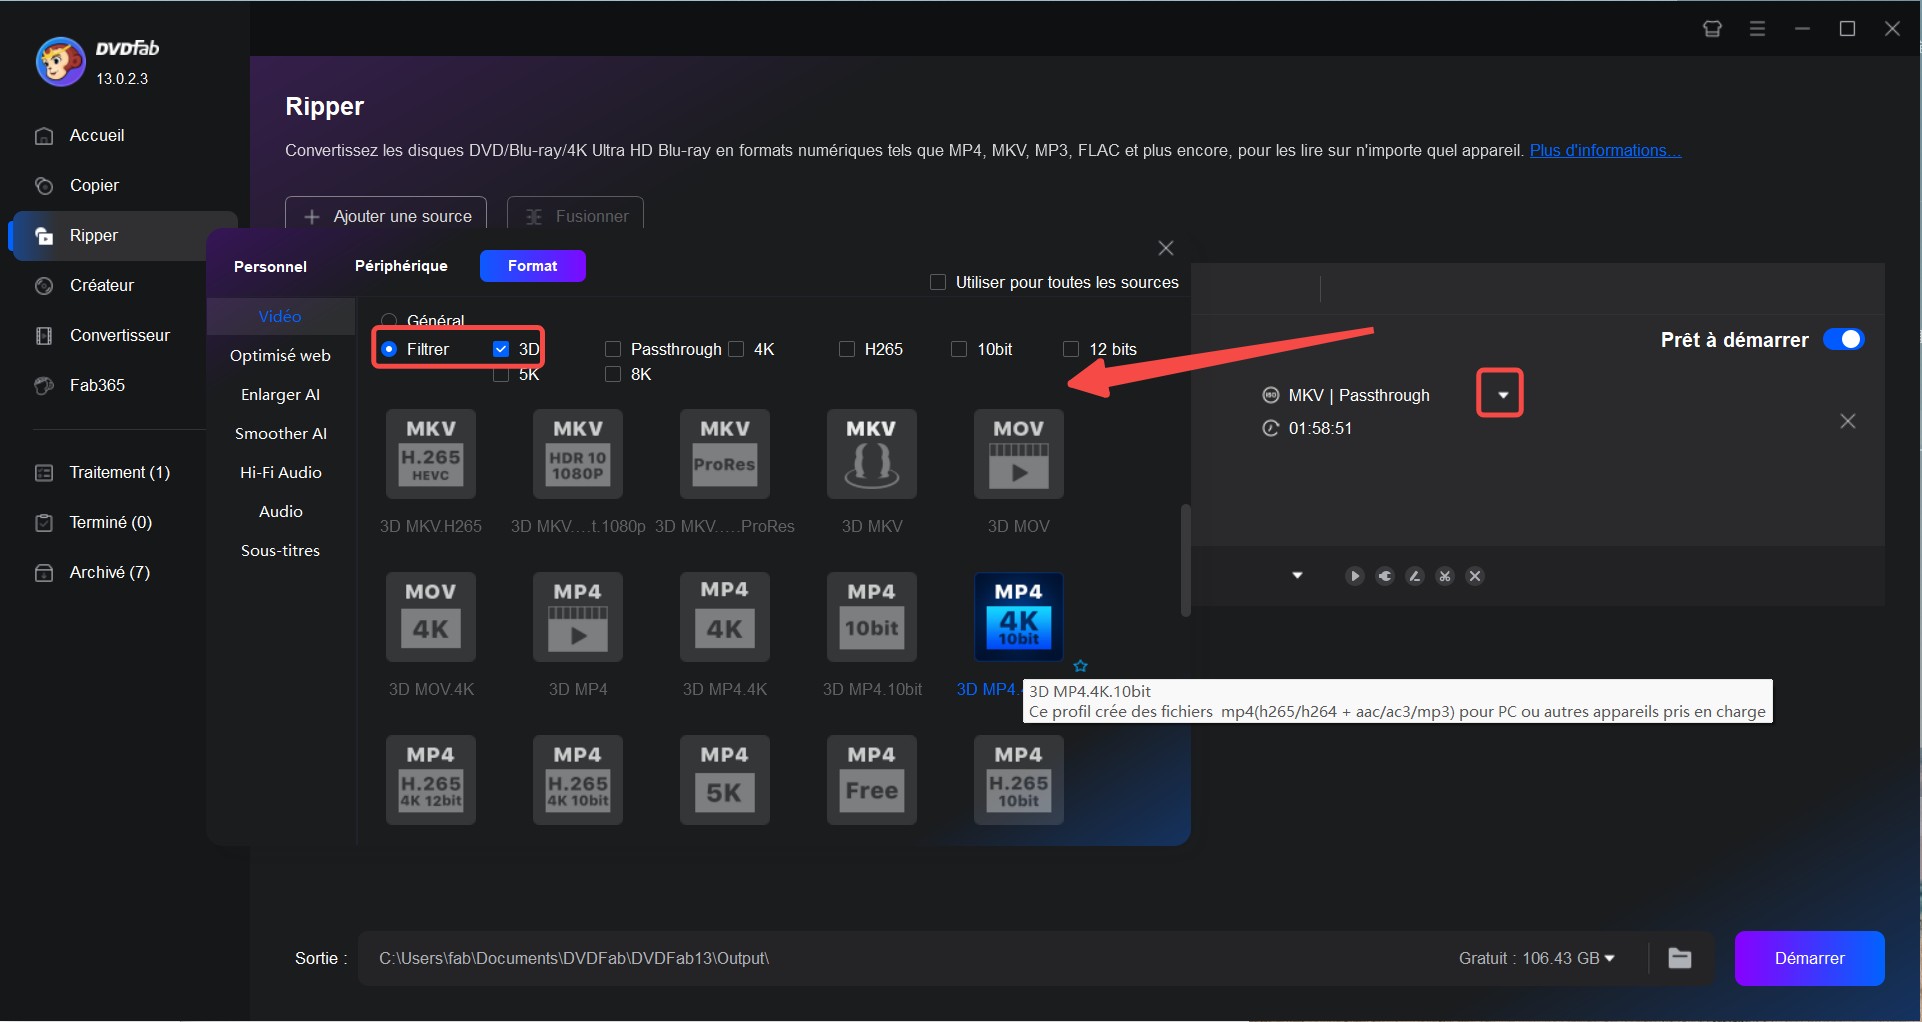Viewport: 1922px width, 1022px height.
Task: Switch to the Périphérique tab
Action: click(x=401, y=266)
